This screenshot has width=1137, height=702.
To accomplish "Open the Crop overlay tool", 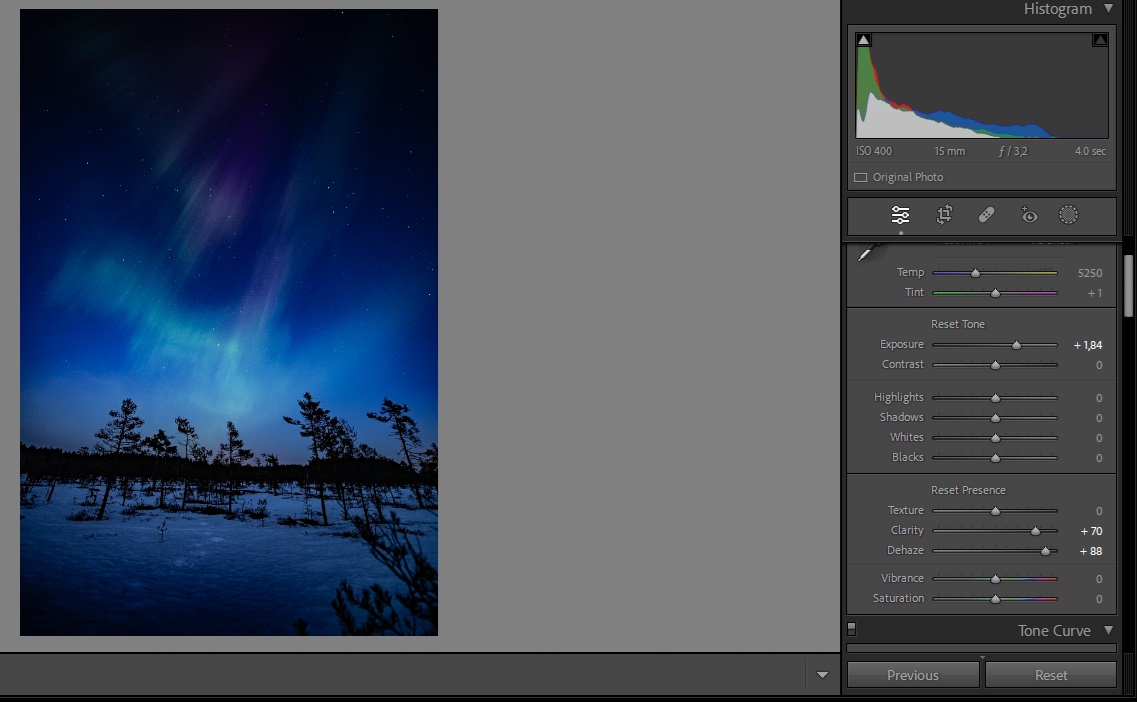I will point(944,215).
